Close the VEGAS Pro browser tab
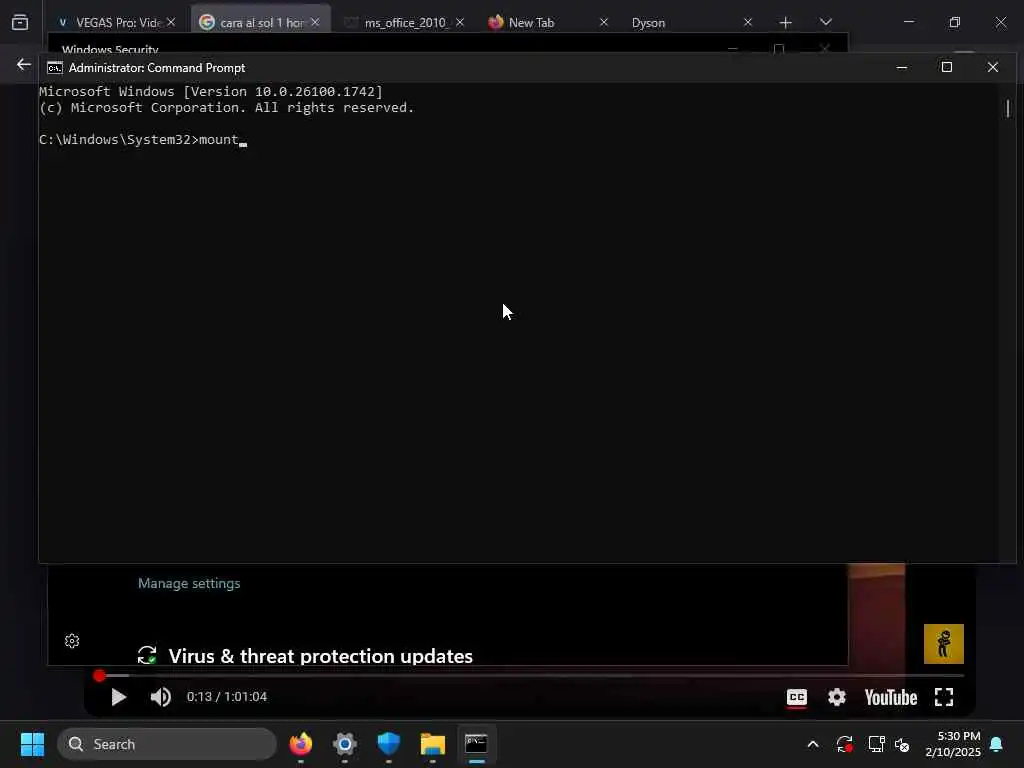Screen dimensions: 1024x768 [171, 22]
